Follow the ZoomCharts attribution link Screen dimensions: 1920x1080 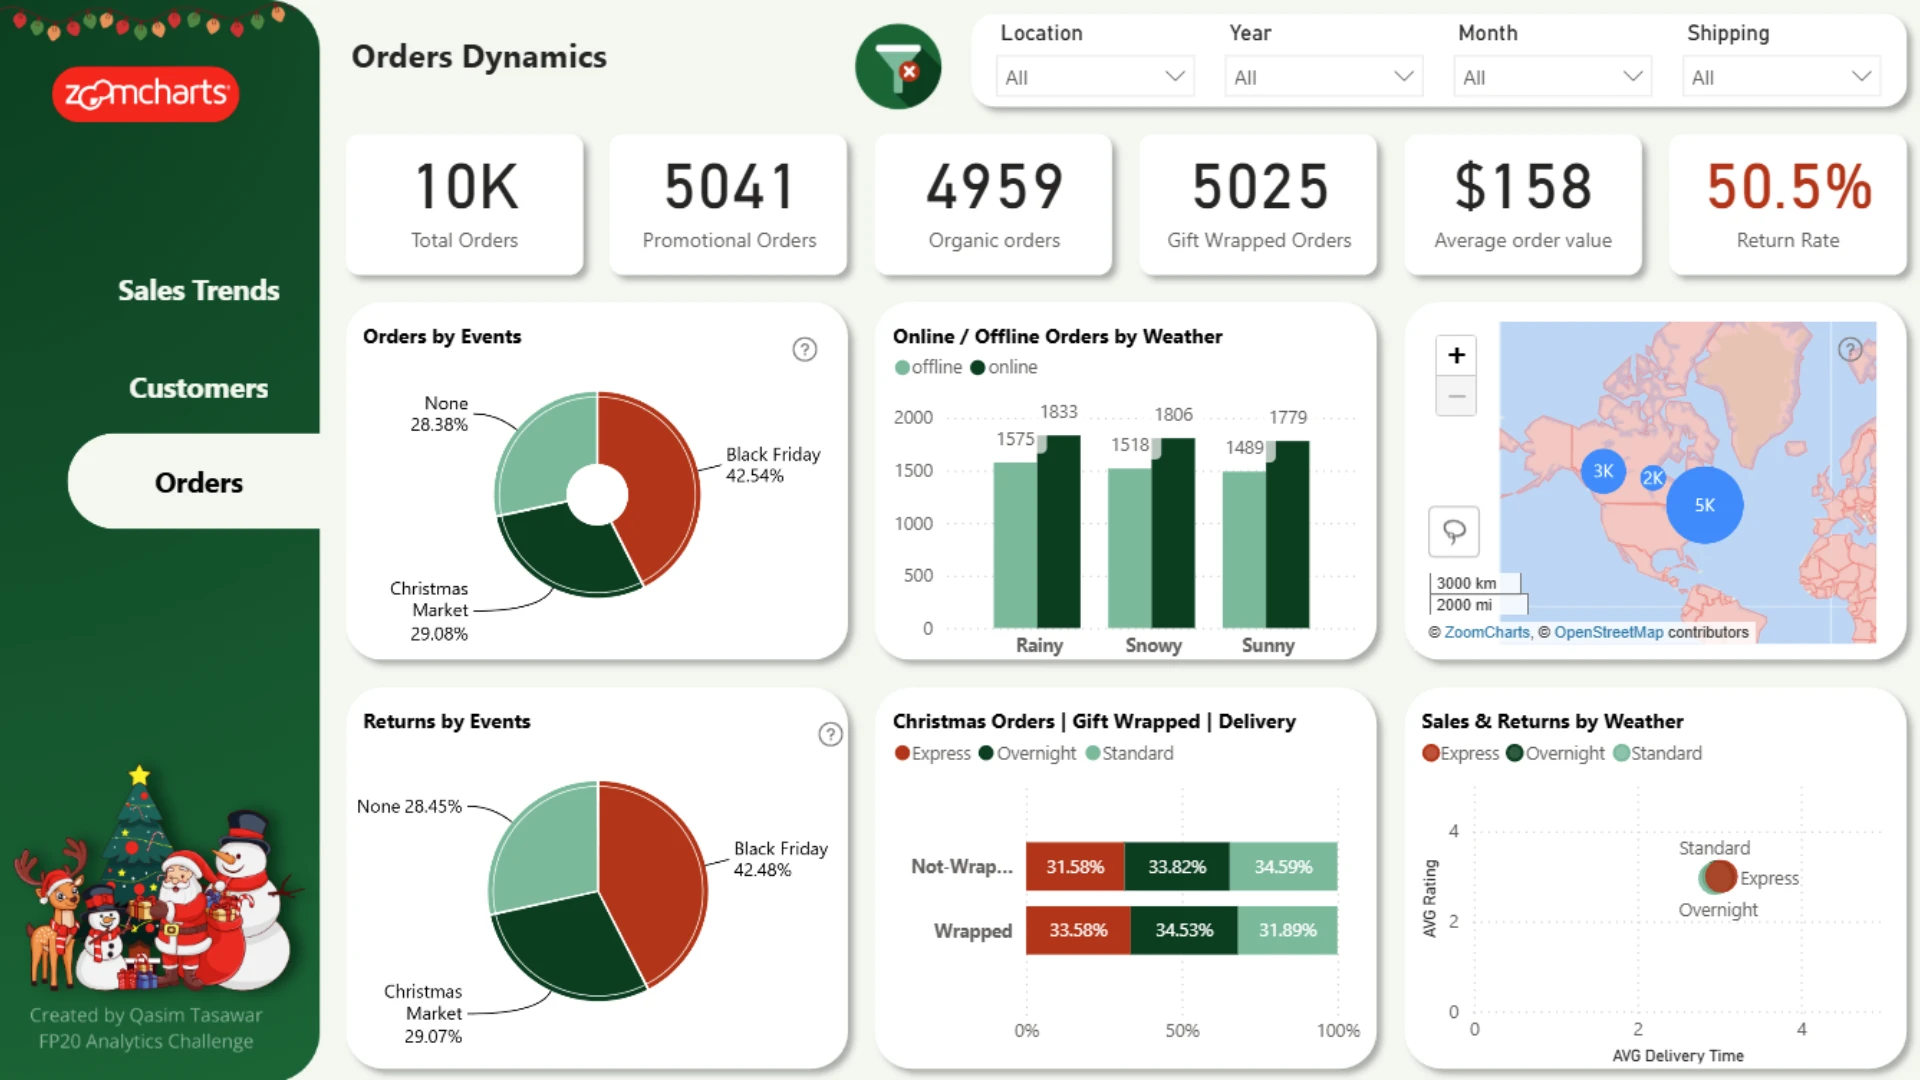click(x=1486, y=632)
